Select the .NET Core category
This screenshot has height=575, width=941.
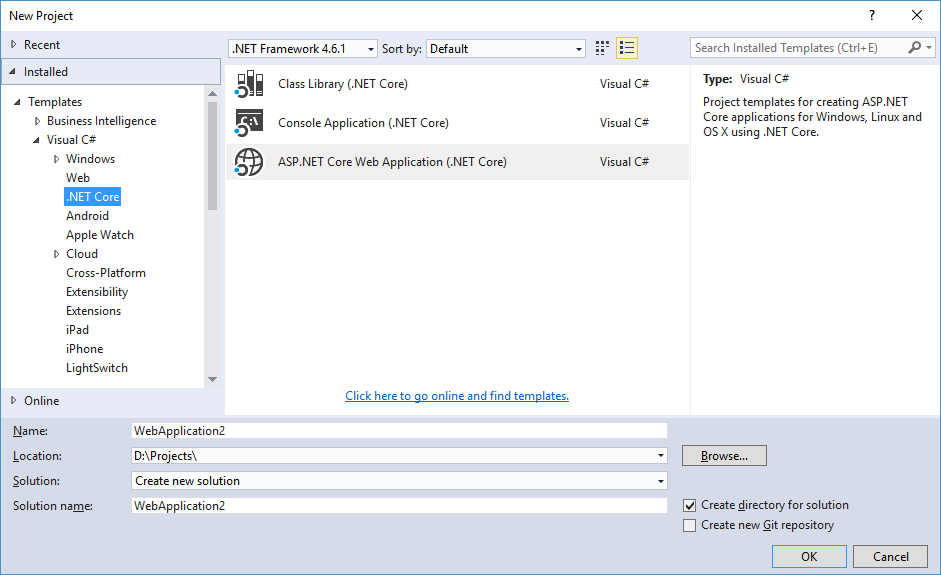coord(93,197)
